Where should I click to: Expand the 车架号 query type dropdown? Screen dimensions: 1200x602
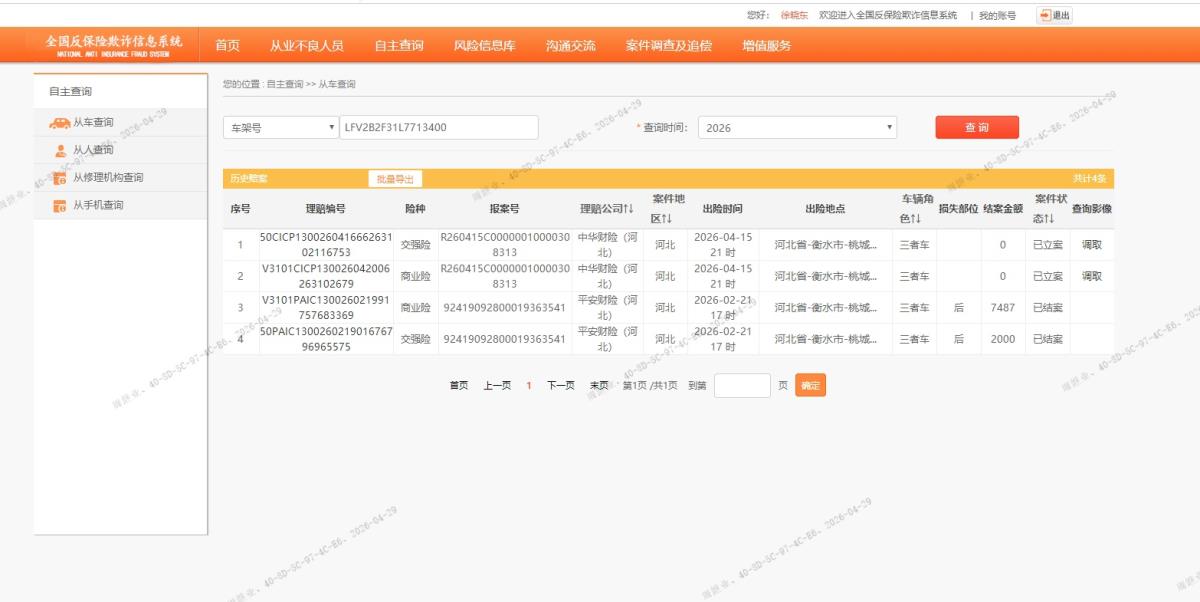(x=281, y=128)
